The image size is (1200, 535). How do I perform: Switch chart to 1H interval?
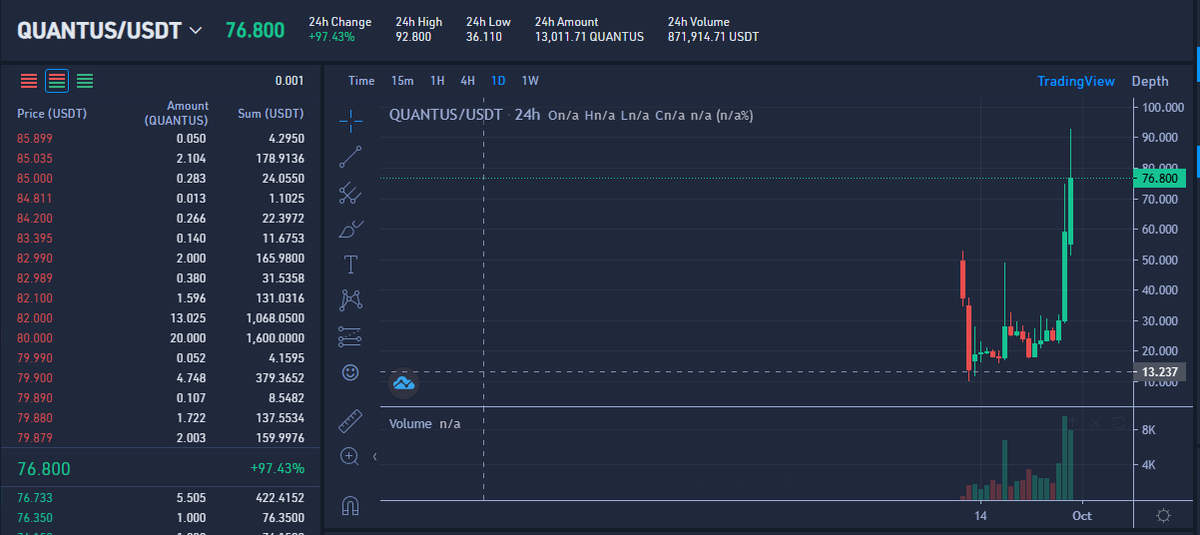(x=437, y=81)
